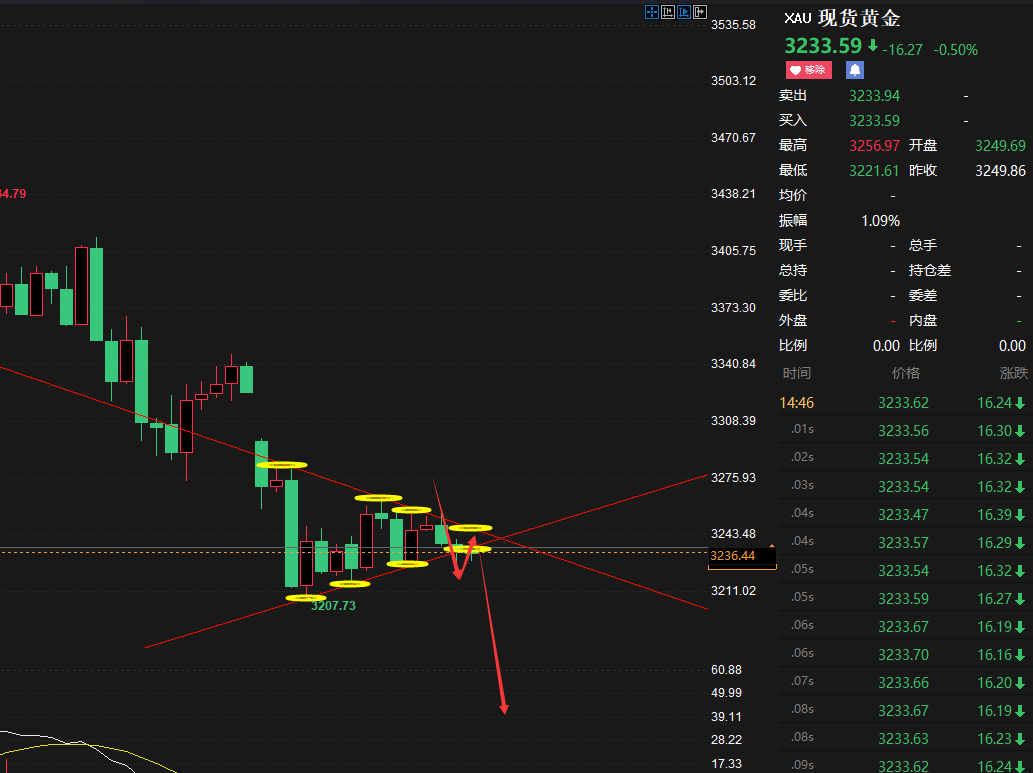
Task: Click the 3535.58 price axis label
Action: click(733, 25)
